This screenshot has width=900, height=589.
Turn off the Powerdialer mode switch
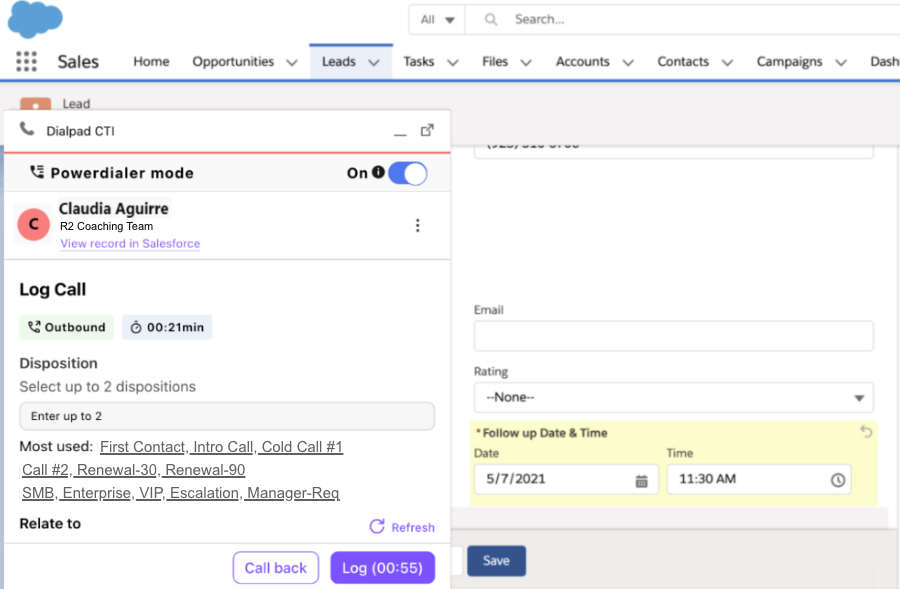point(408,173)
